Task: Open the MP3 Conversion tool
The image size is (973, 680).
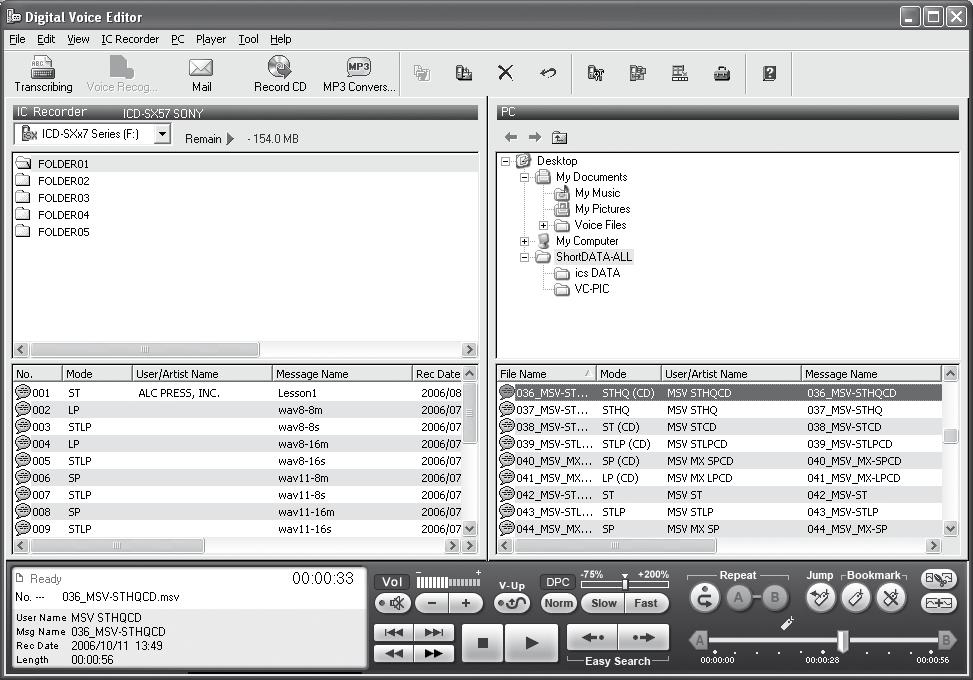Action: click(359, 74)
